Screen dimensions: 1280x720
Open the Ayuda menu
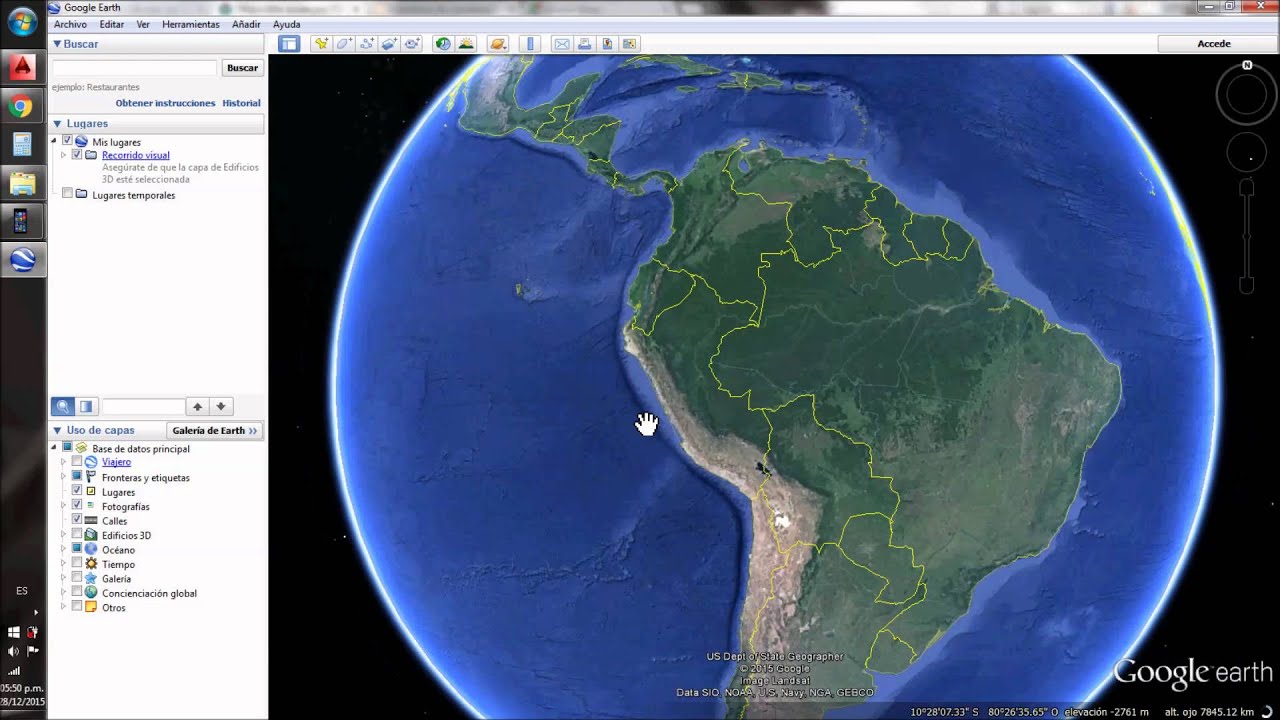pos(286,24)
